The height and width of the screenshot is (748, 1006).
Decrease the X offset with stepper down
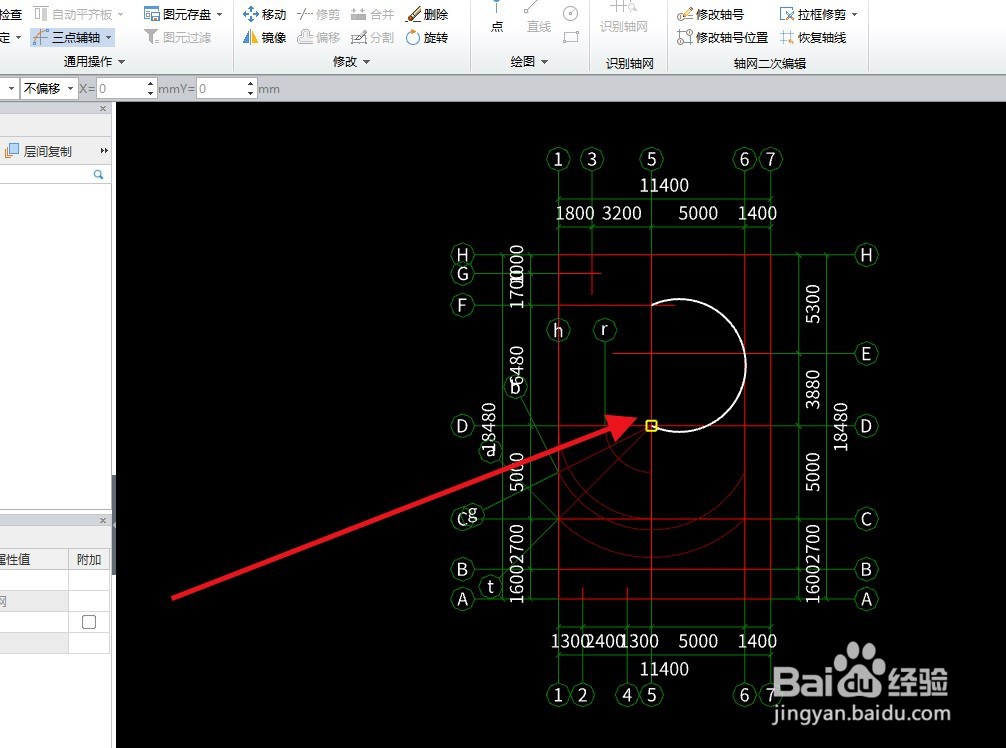tap(151, 94)
